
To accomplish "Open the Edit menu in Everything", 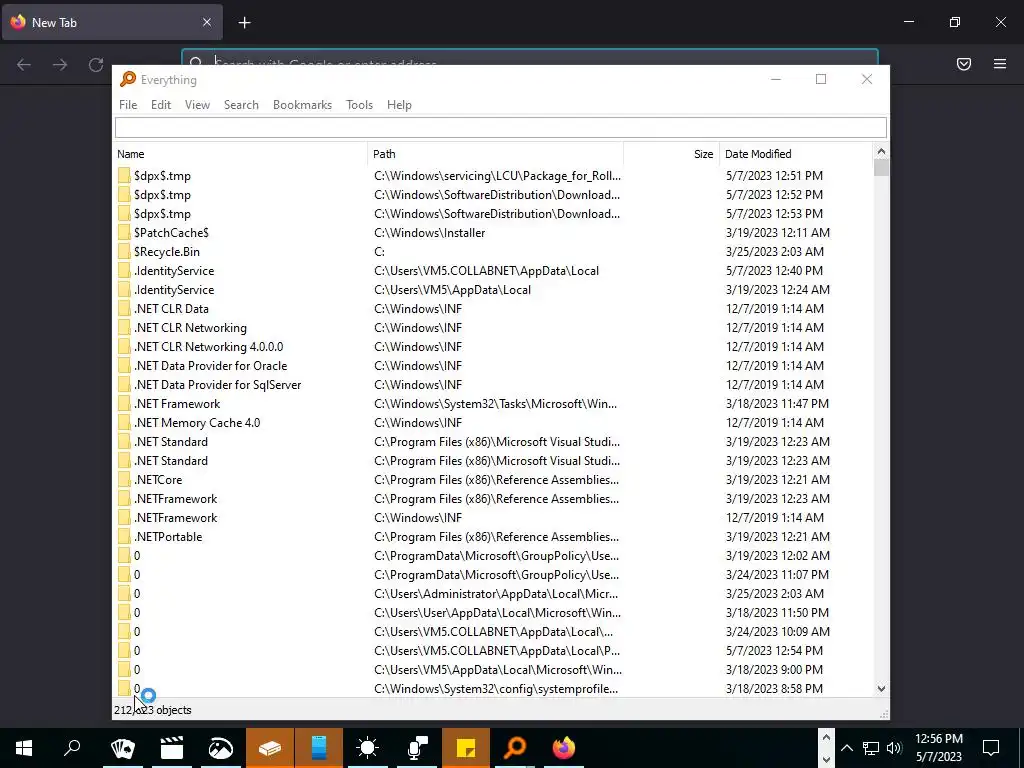I will point(161,104).
